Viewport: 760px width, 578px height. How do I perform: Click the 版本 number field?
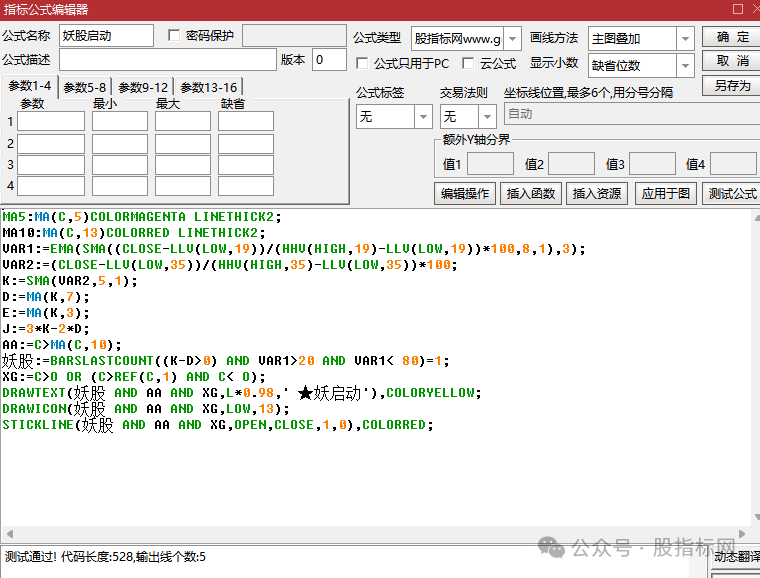329,60
